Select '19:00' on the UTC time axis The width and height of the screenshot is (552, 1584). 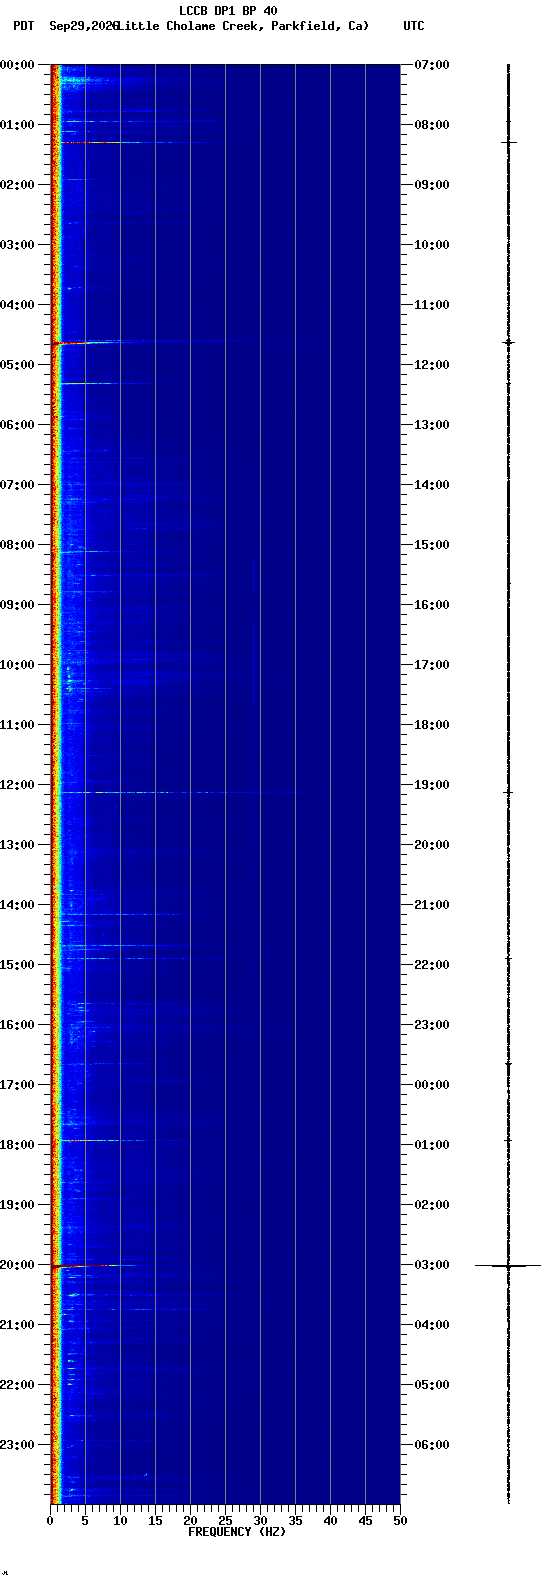432,785
